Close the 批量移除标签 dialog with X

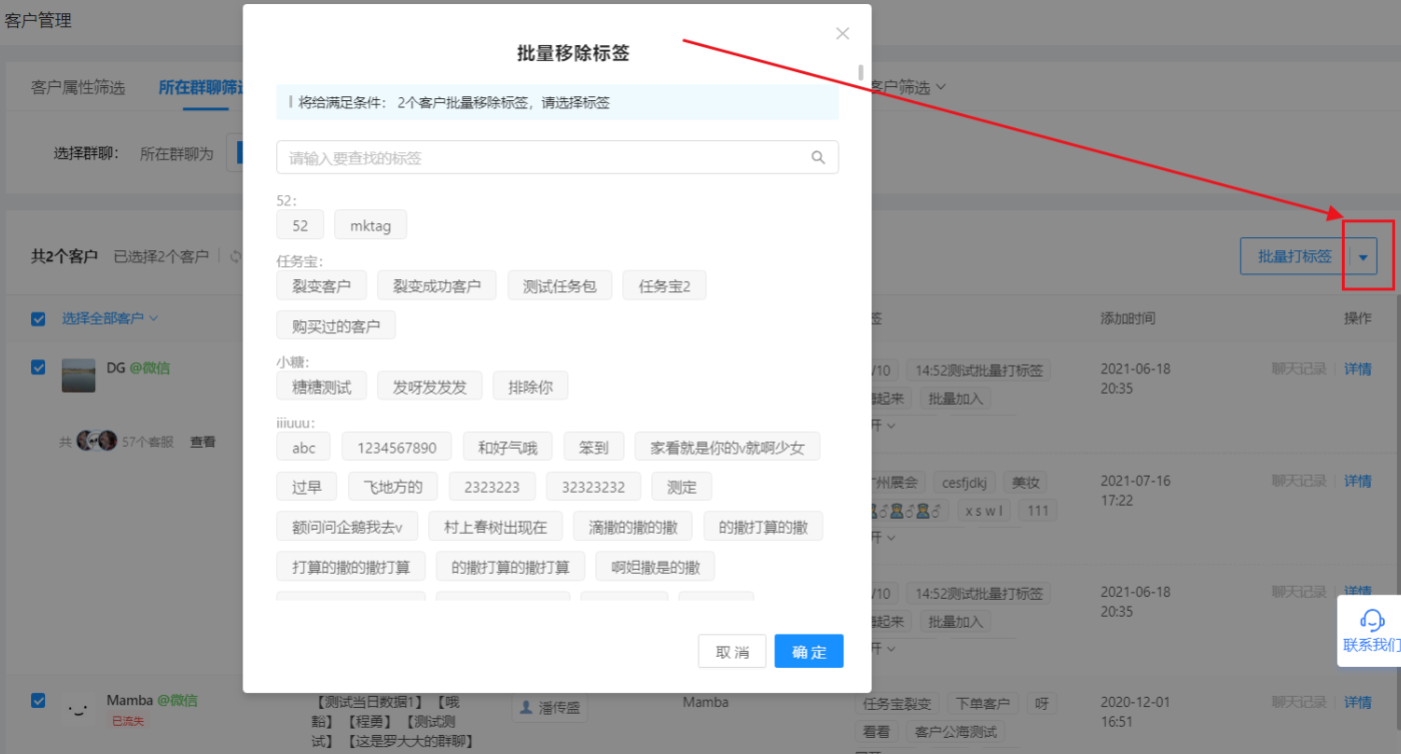click(x=842, y=34)
